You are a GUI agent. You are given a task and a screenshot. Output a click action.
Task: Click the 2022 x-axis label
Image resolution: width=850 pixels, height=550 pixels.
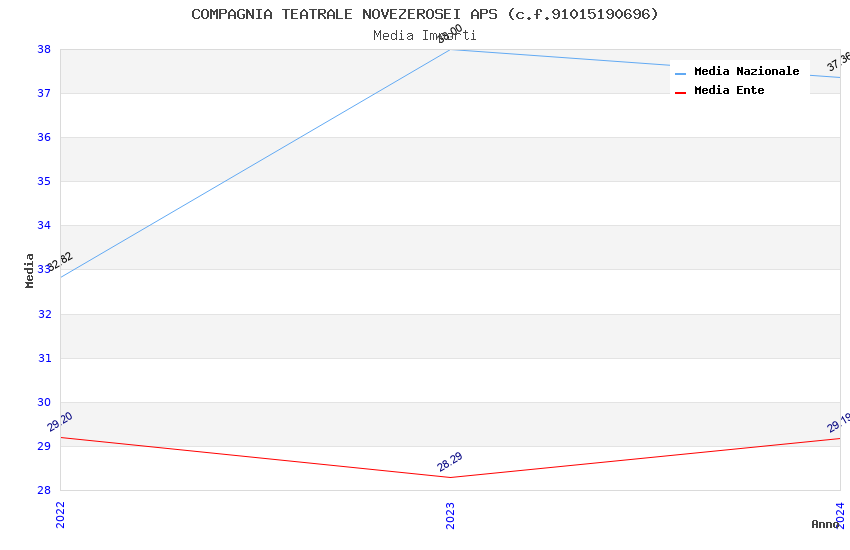point(60,515)
